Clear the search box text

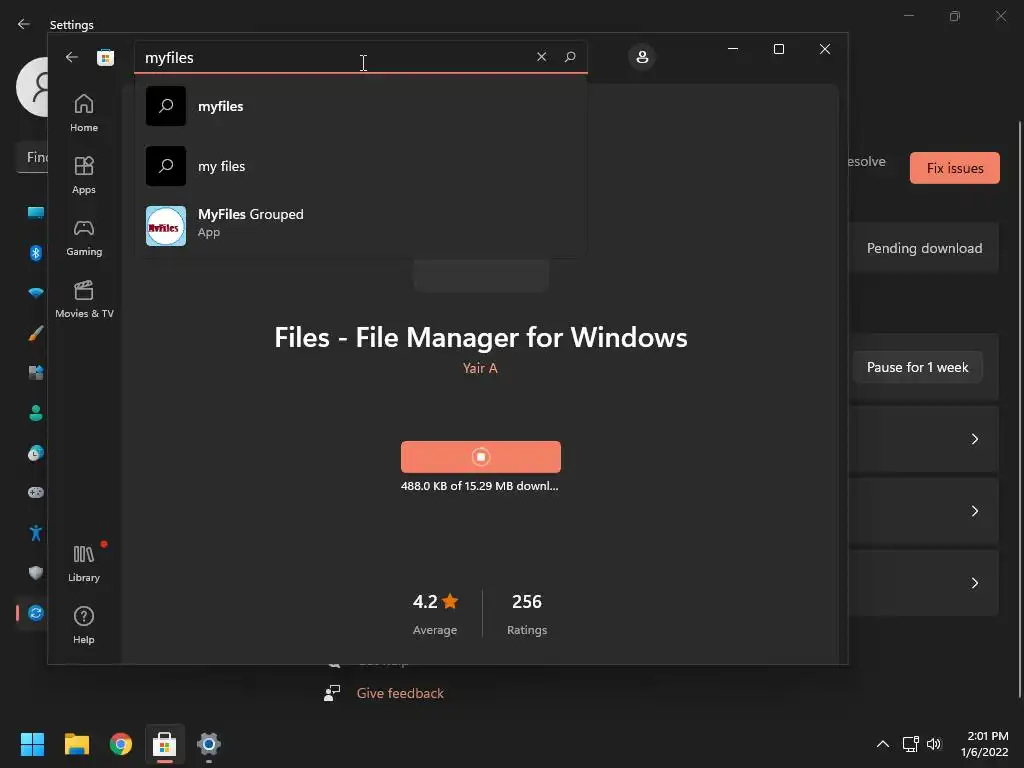click(x=541, y=57)
